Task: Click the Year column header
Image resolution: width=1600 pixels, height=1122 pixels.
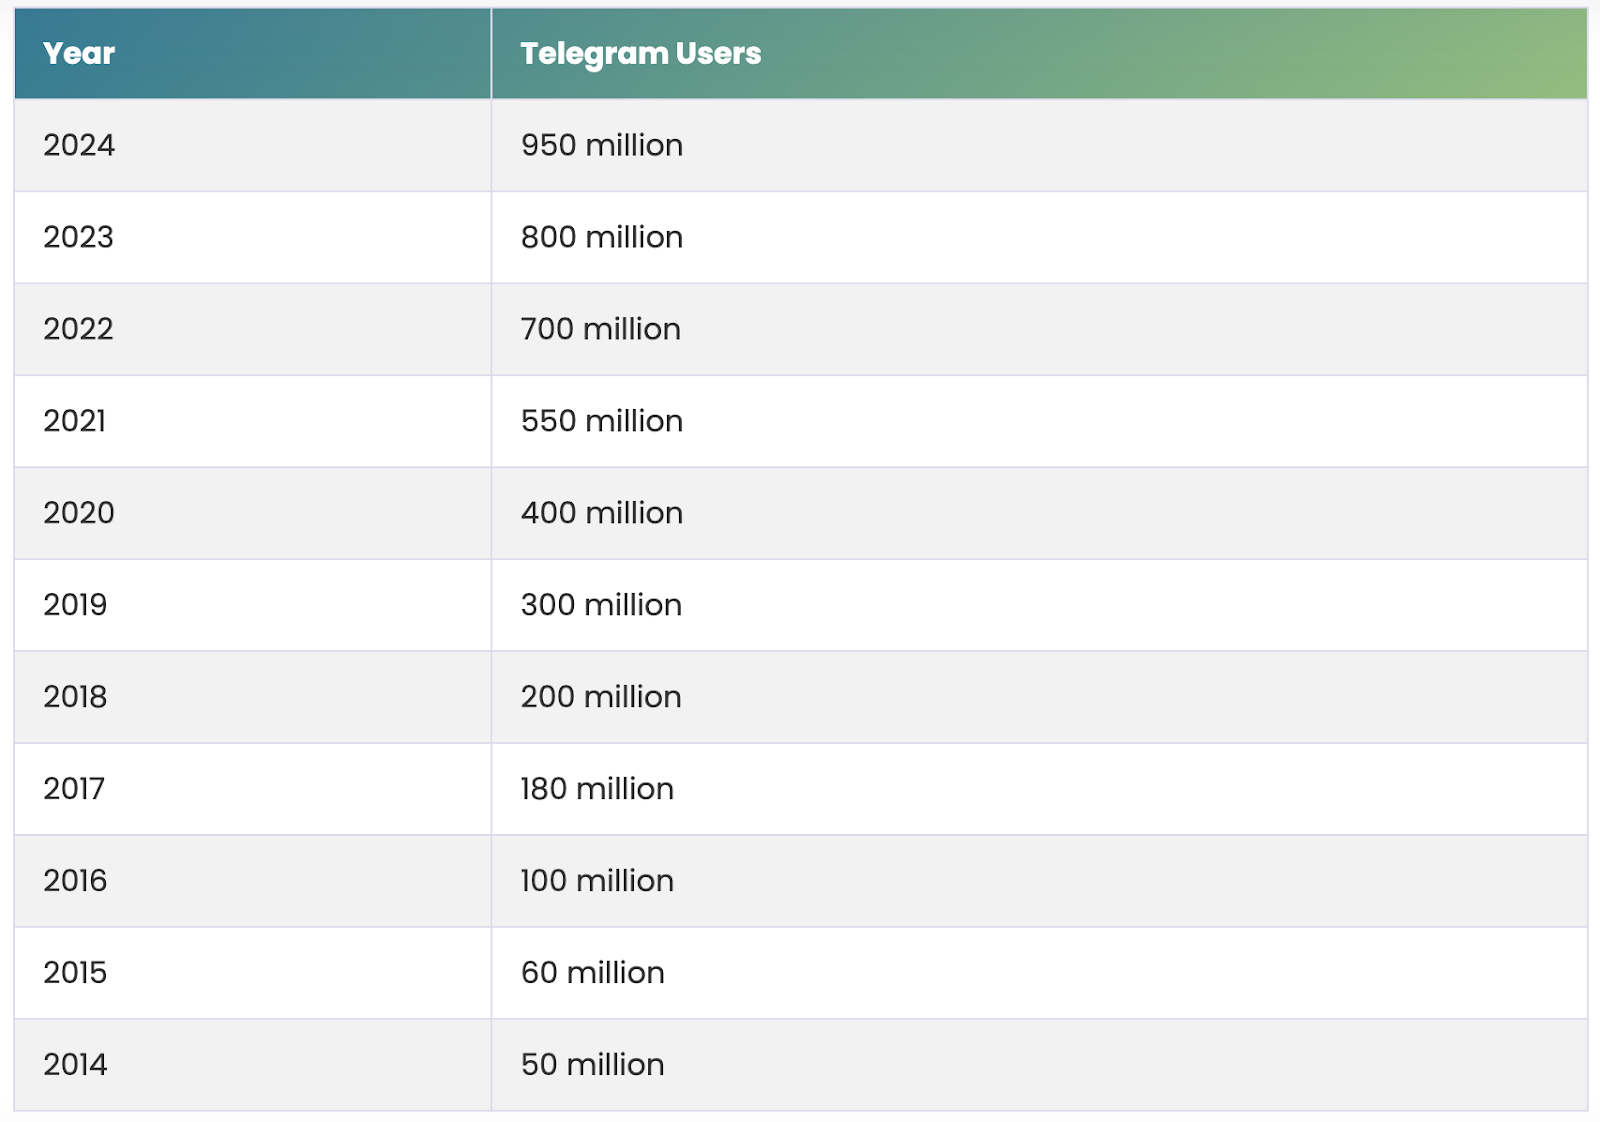Action: click(x=79, y=53)
